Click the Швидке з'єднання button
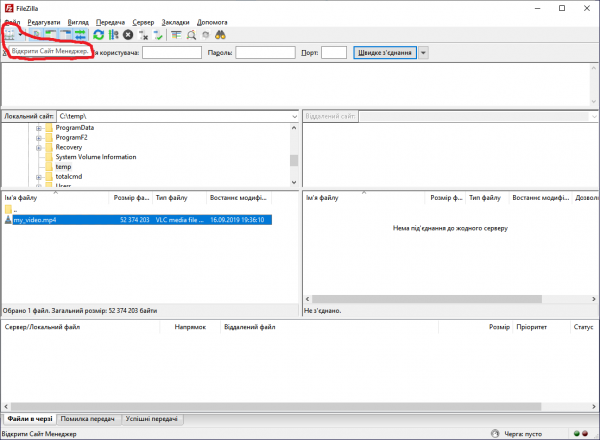Screen dimensions: 600x440 tap(384, 52)
